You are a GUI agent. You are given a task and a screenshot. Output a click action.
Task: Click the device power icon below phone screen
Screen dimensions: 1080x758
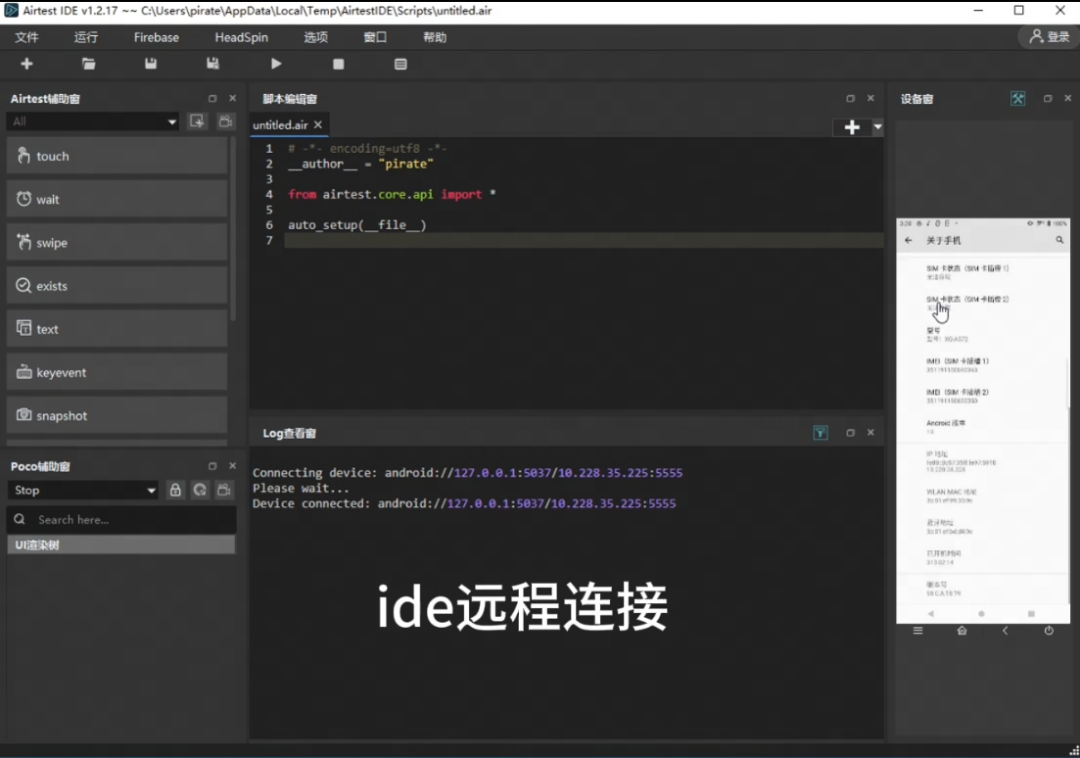point(1049,631)
